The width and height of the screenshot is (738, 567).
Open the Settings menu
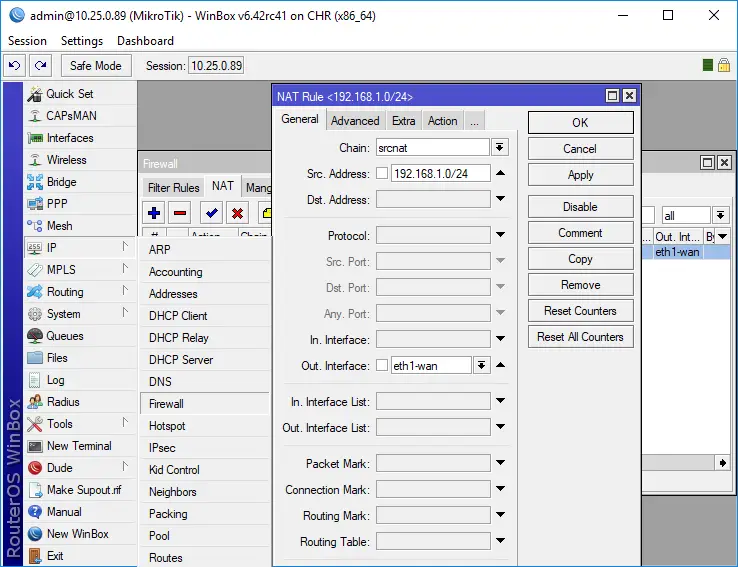pyautogui.click(x=81, y=41)
